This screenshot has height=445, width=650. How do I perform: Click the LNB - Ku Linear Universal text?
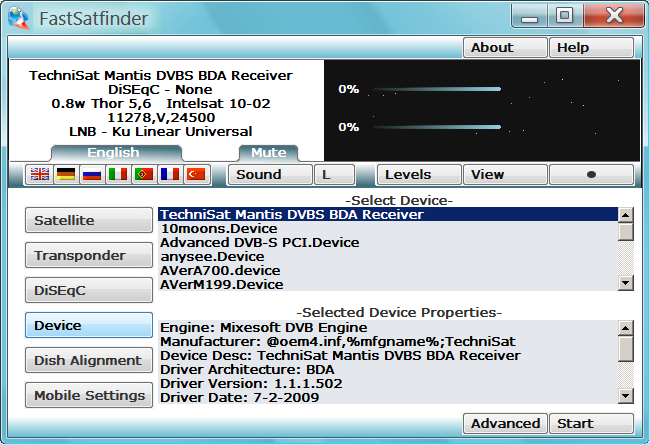[160, 131]
